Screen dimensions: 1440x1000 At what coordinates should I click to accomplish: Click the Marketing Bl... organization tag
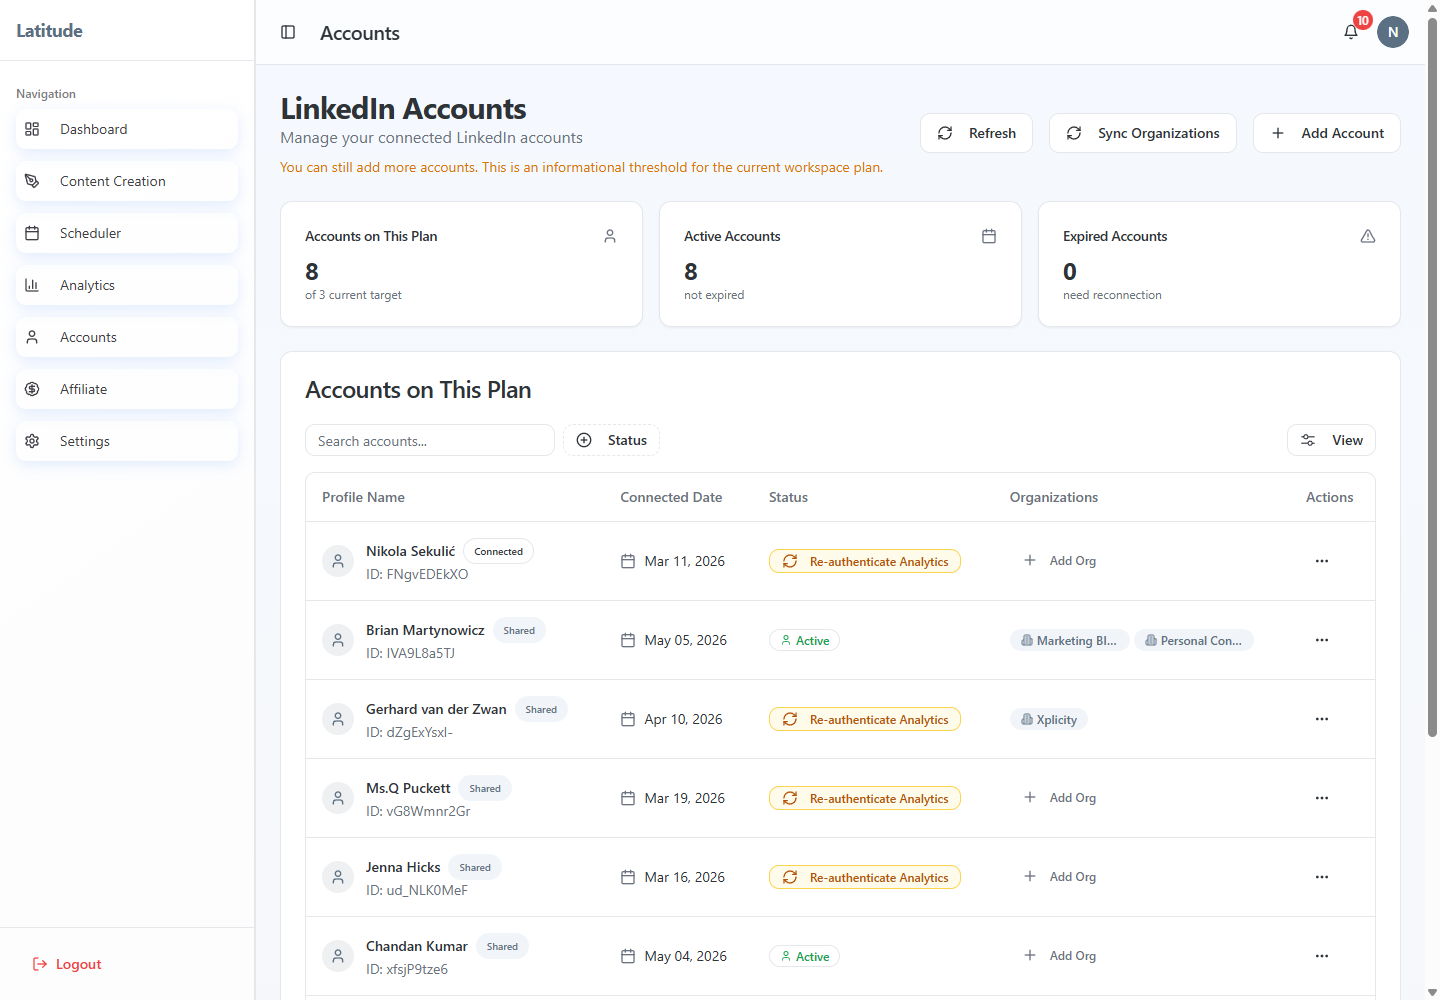coord(1070,640)
